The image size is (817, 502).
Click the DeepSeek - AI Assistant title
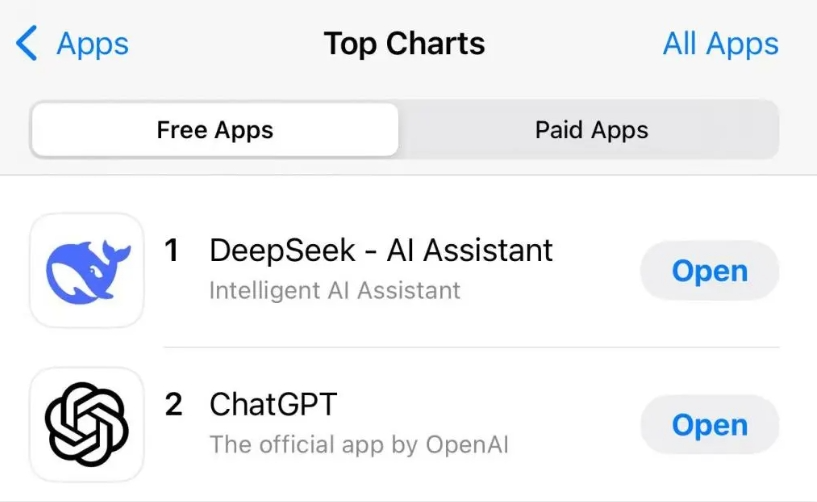381,250
